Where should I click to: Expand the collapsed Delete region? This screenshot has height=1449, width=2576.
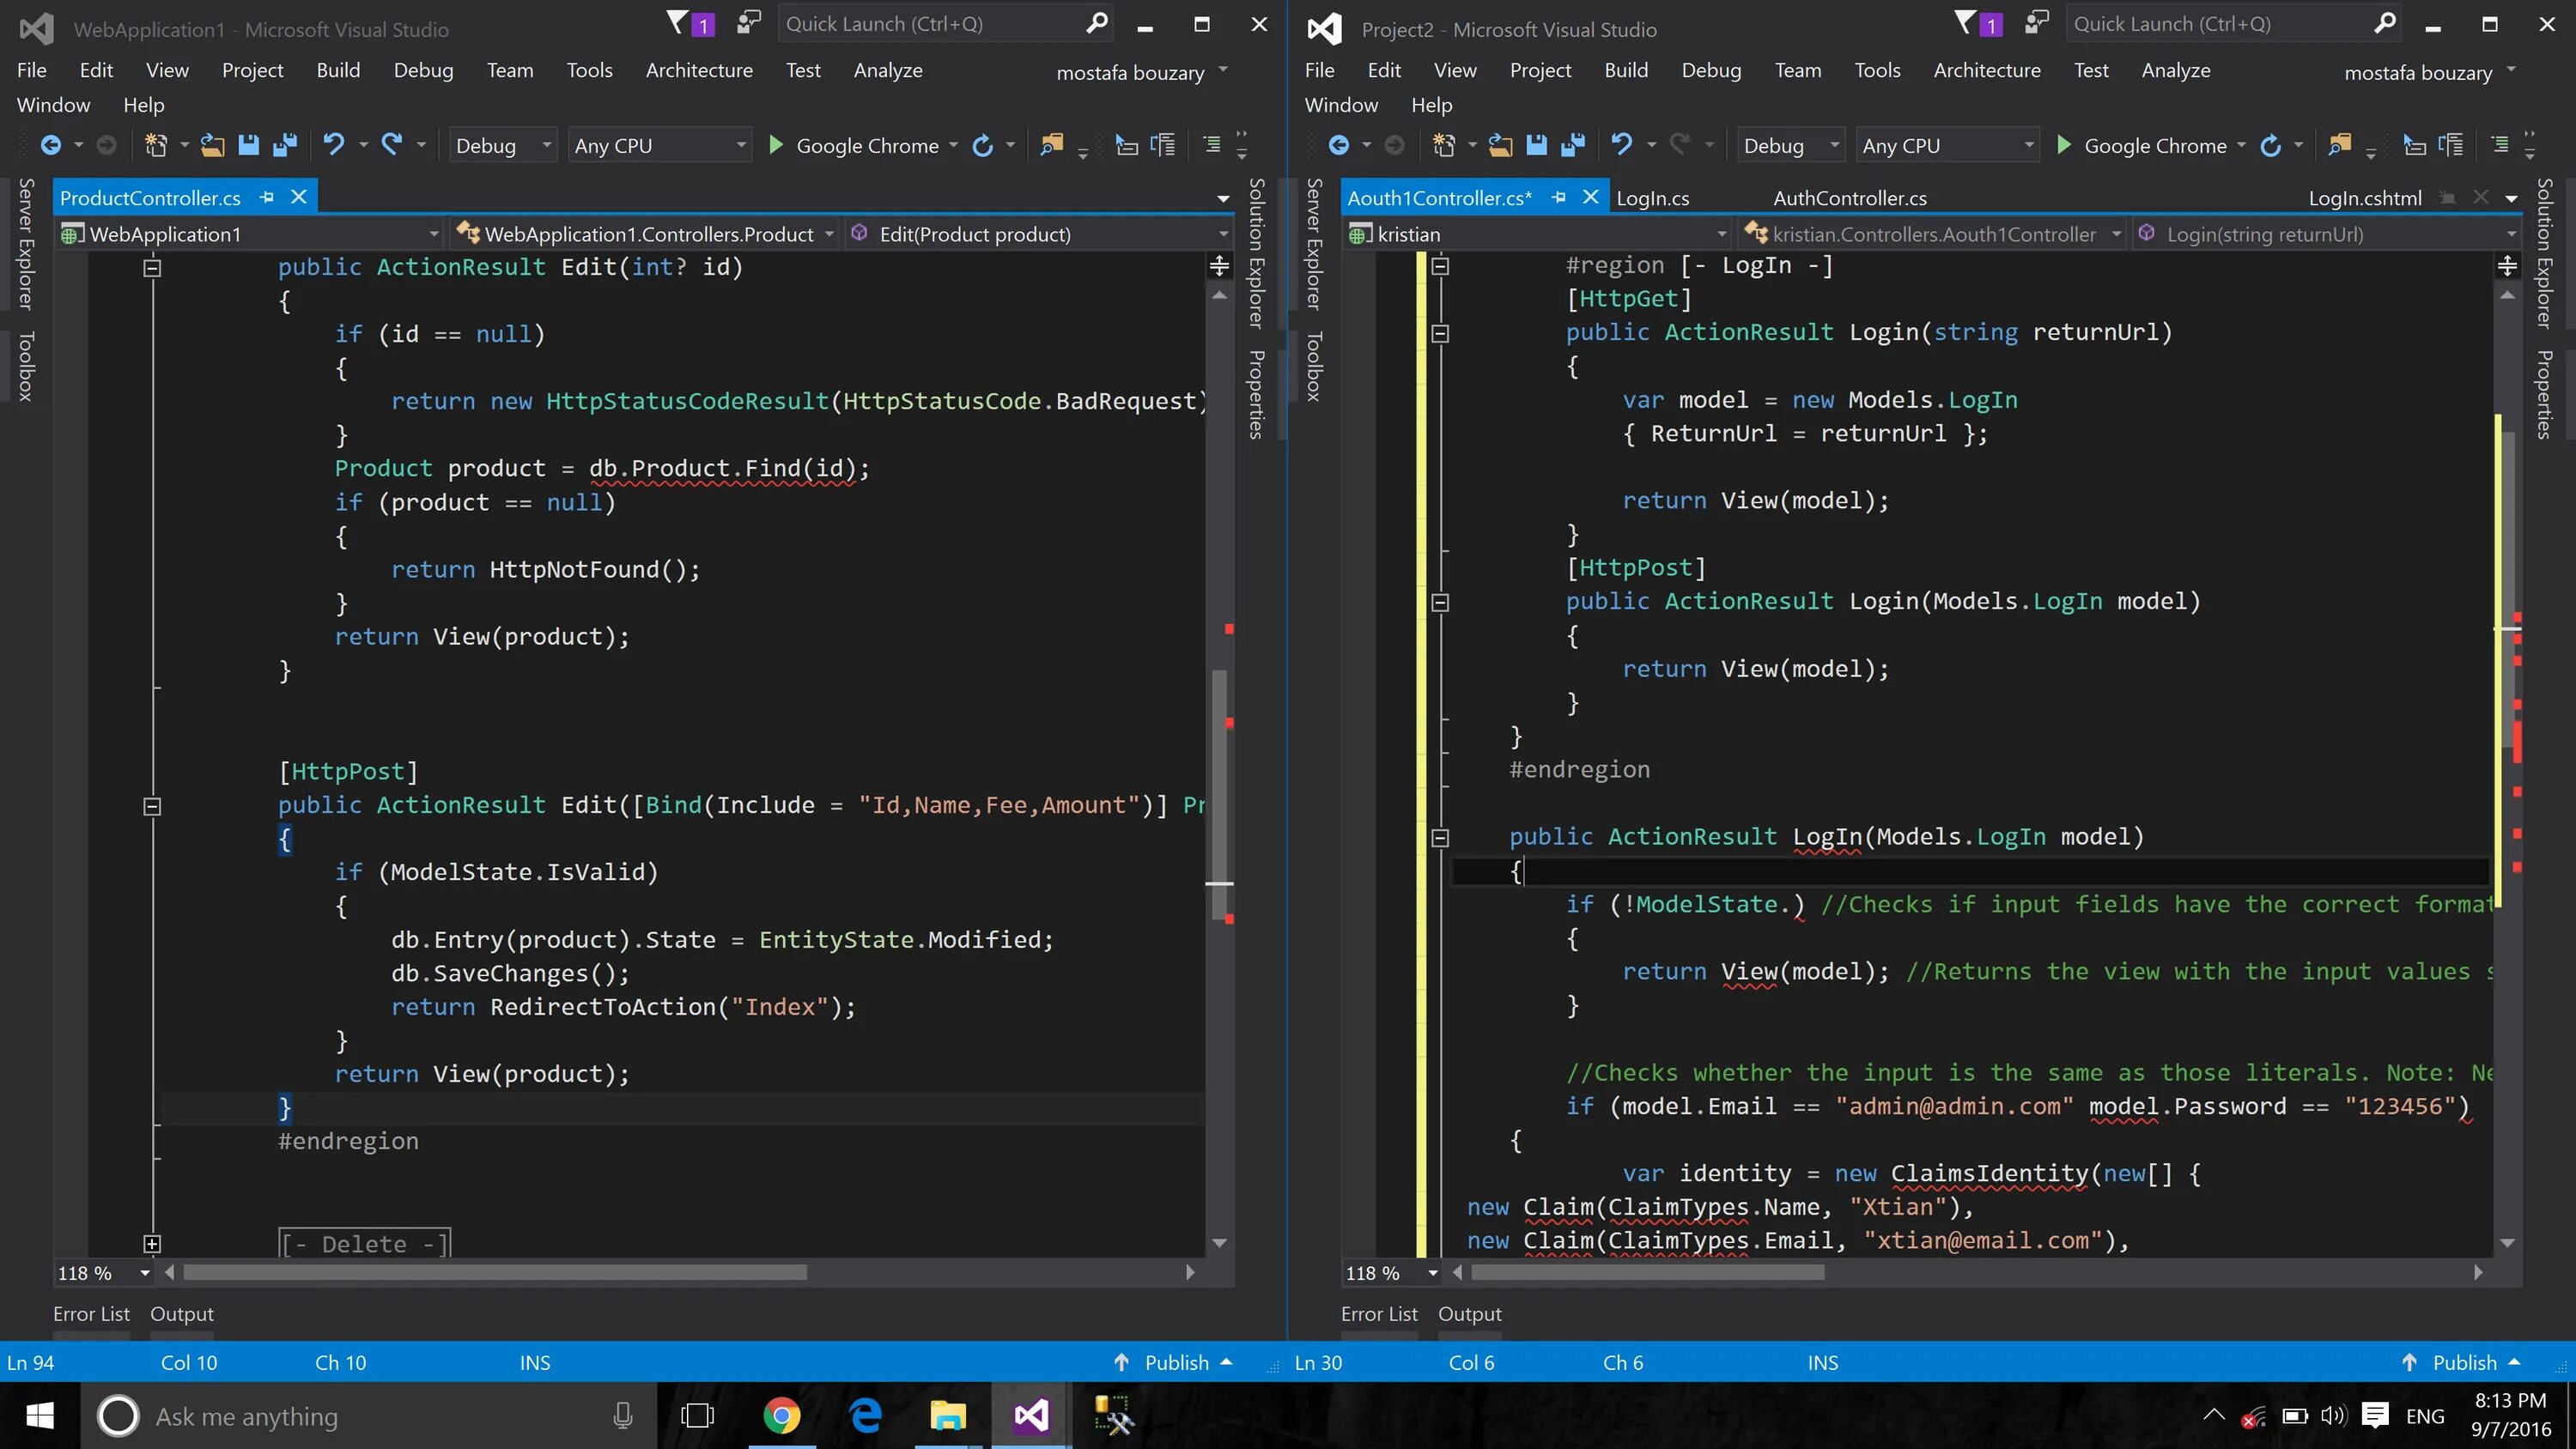(152, 1244)
